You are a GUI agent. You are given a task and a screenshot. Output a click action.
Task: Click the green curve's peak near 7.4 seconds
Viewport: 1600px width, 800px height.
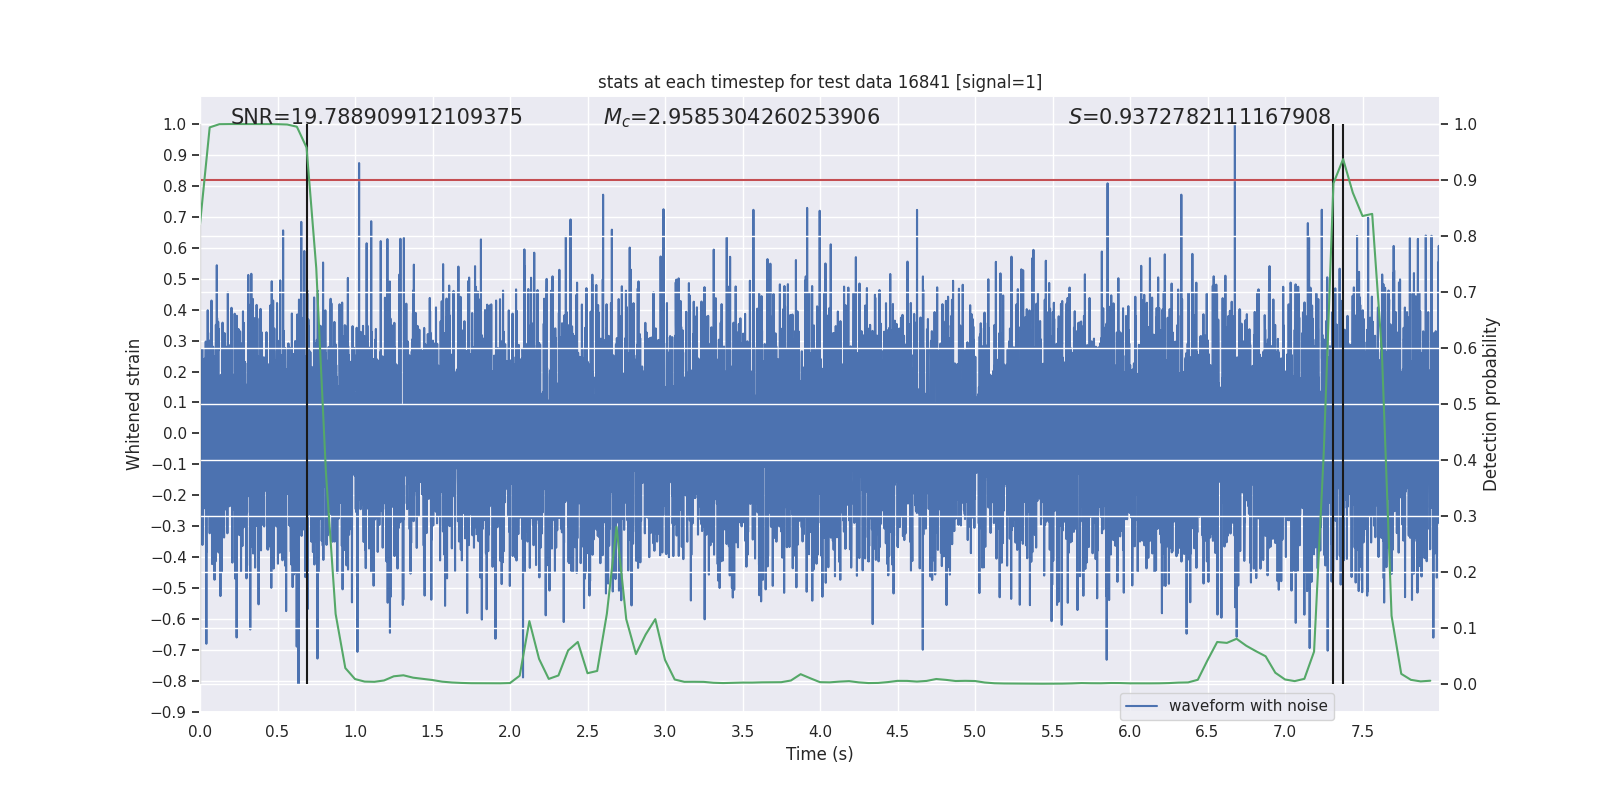(1342, 160)
